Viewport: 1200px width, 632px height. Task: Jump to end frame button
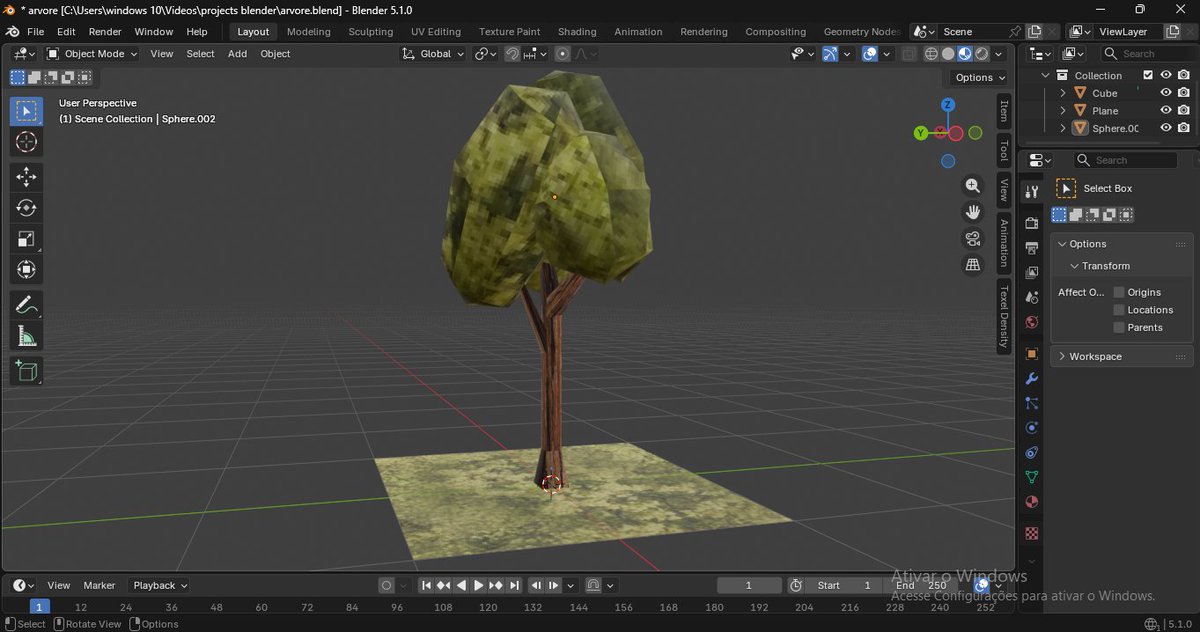(x=515, y=585)
